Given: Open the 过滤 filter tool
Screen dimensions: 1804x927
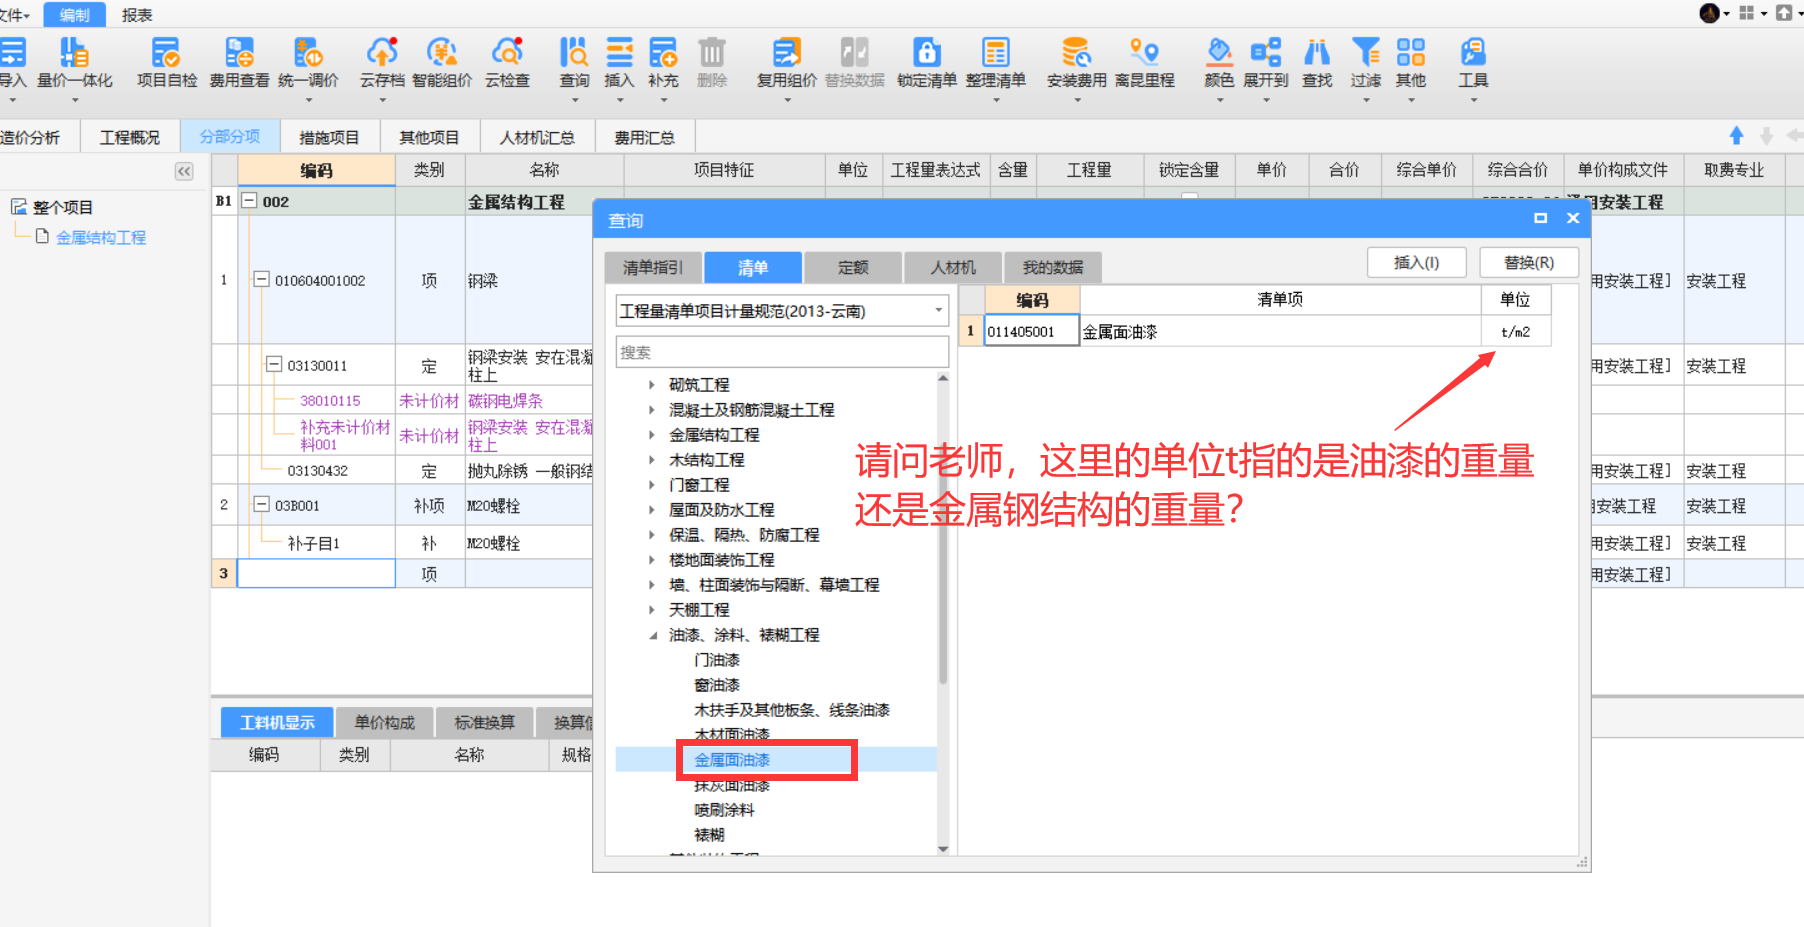Looking at the screenshot, I should tap(1366, 62).
